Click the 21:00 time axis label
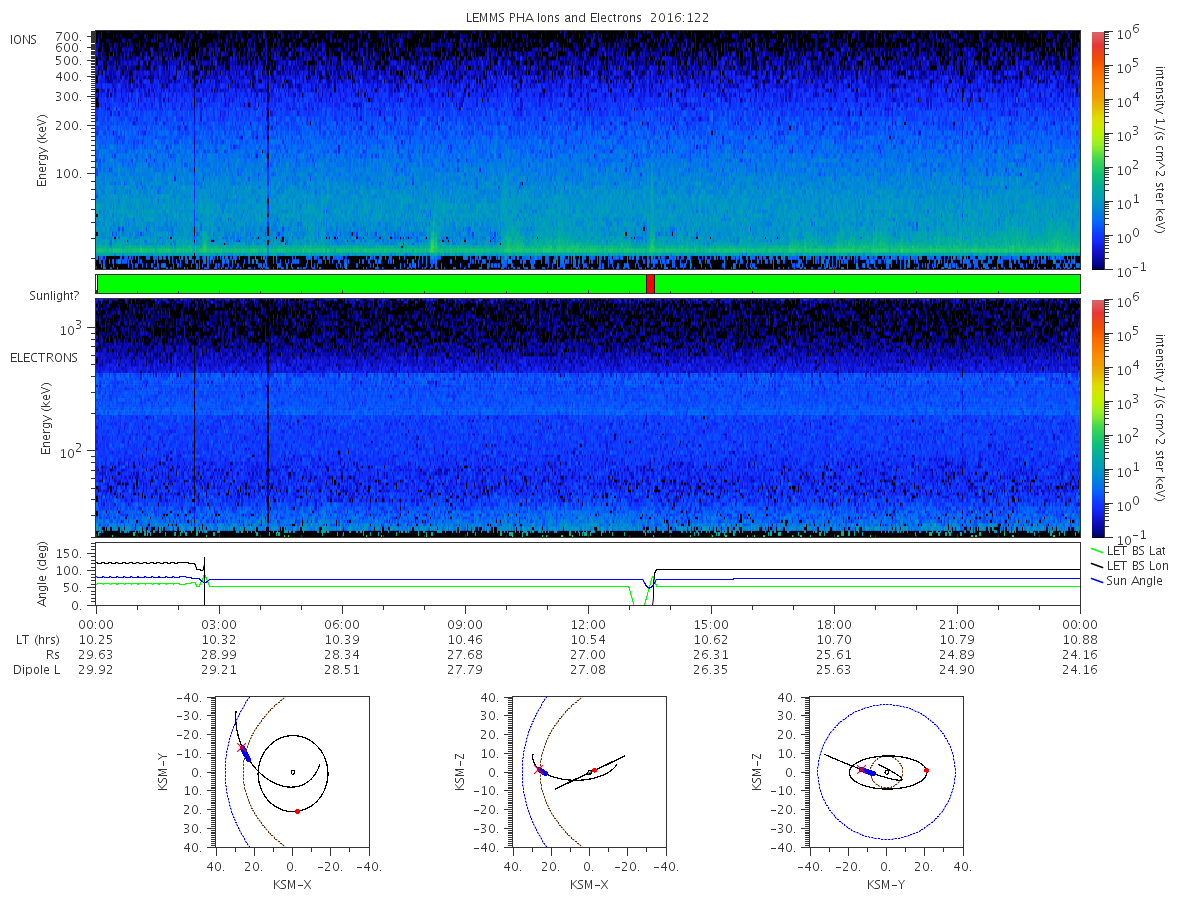The height and width of the screenshot is (900, 1200). (x=957, y=622)
